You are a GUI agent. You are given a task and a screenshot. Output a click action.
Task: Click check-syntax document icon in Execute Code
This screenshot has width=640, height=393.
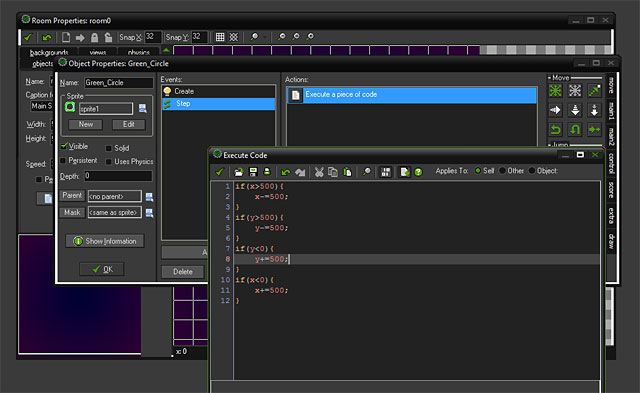(x=404, y=172)
